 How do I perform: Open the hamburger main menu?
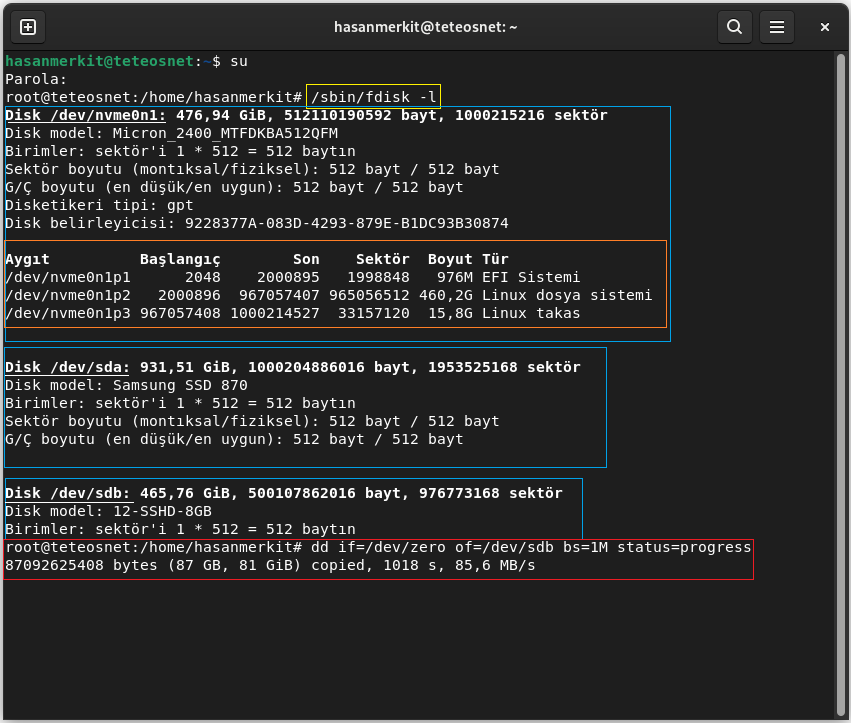click(777, 27)
